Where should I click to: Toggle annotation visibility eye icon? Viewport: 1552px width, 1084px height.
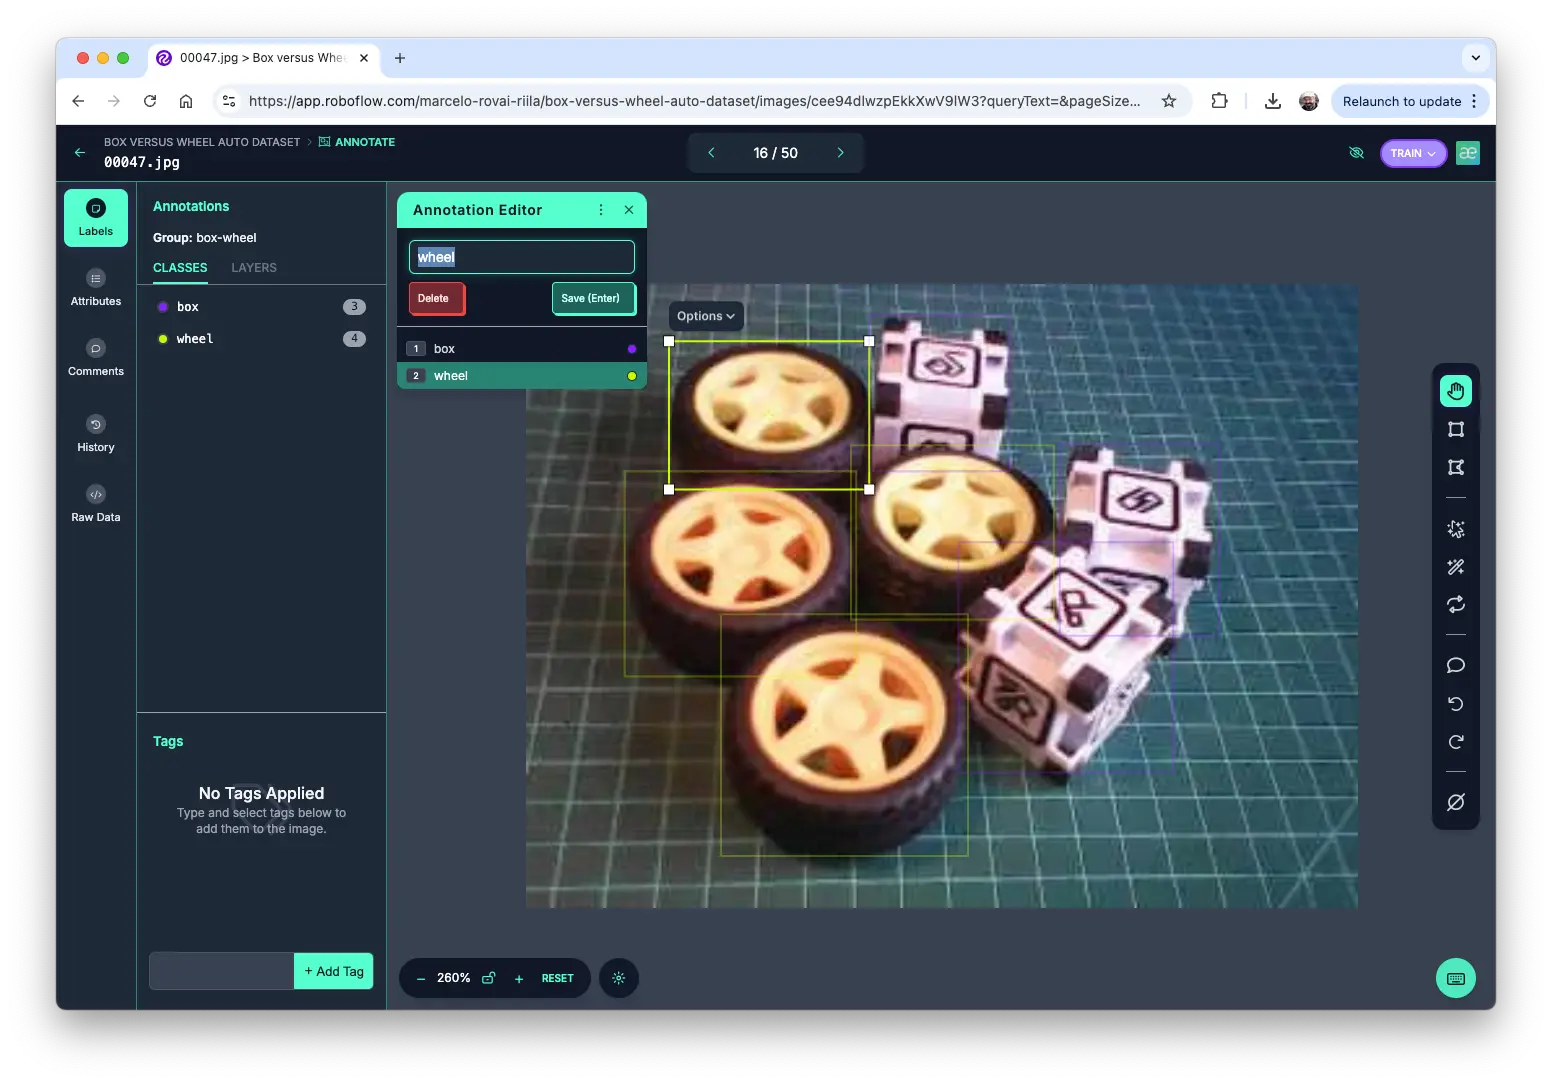pos(1356,153)
